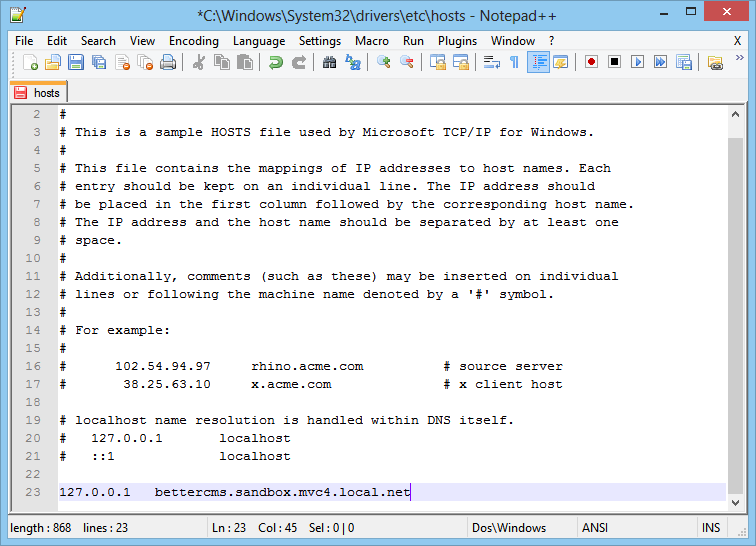Image resolution: width=756 pixels, height=546 pixels.
Task: Click the scrollbar up arrow
Action: 735,115
